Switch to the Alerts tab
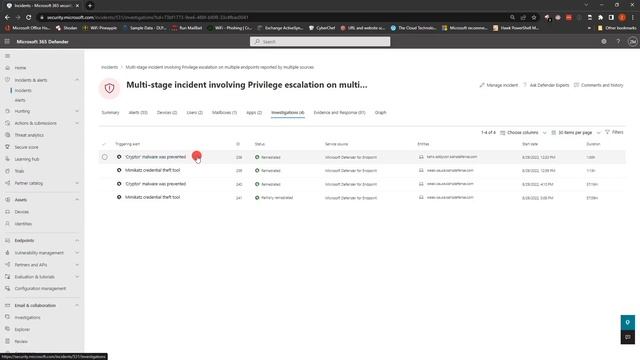The width and height of the screenshot is (640, 360). click(138, 113)
